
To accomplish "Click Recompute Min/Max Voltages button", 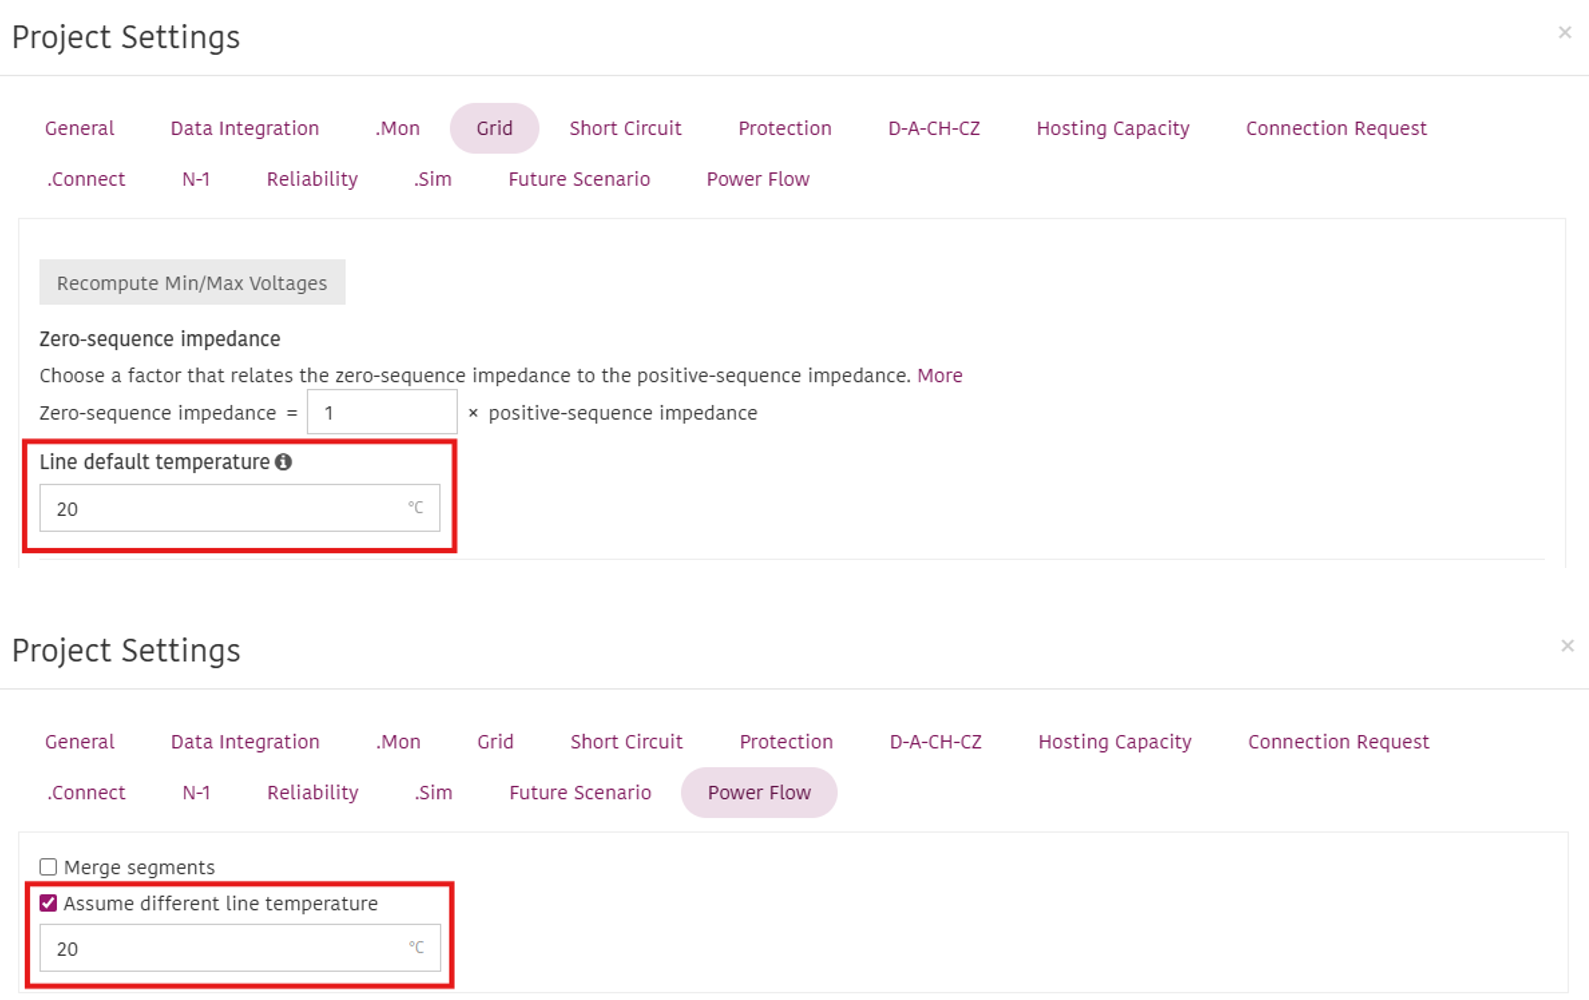I will coord(192,283).
